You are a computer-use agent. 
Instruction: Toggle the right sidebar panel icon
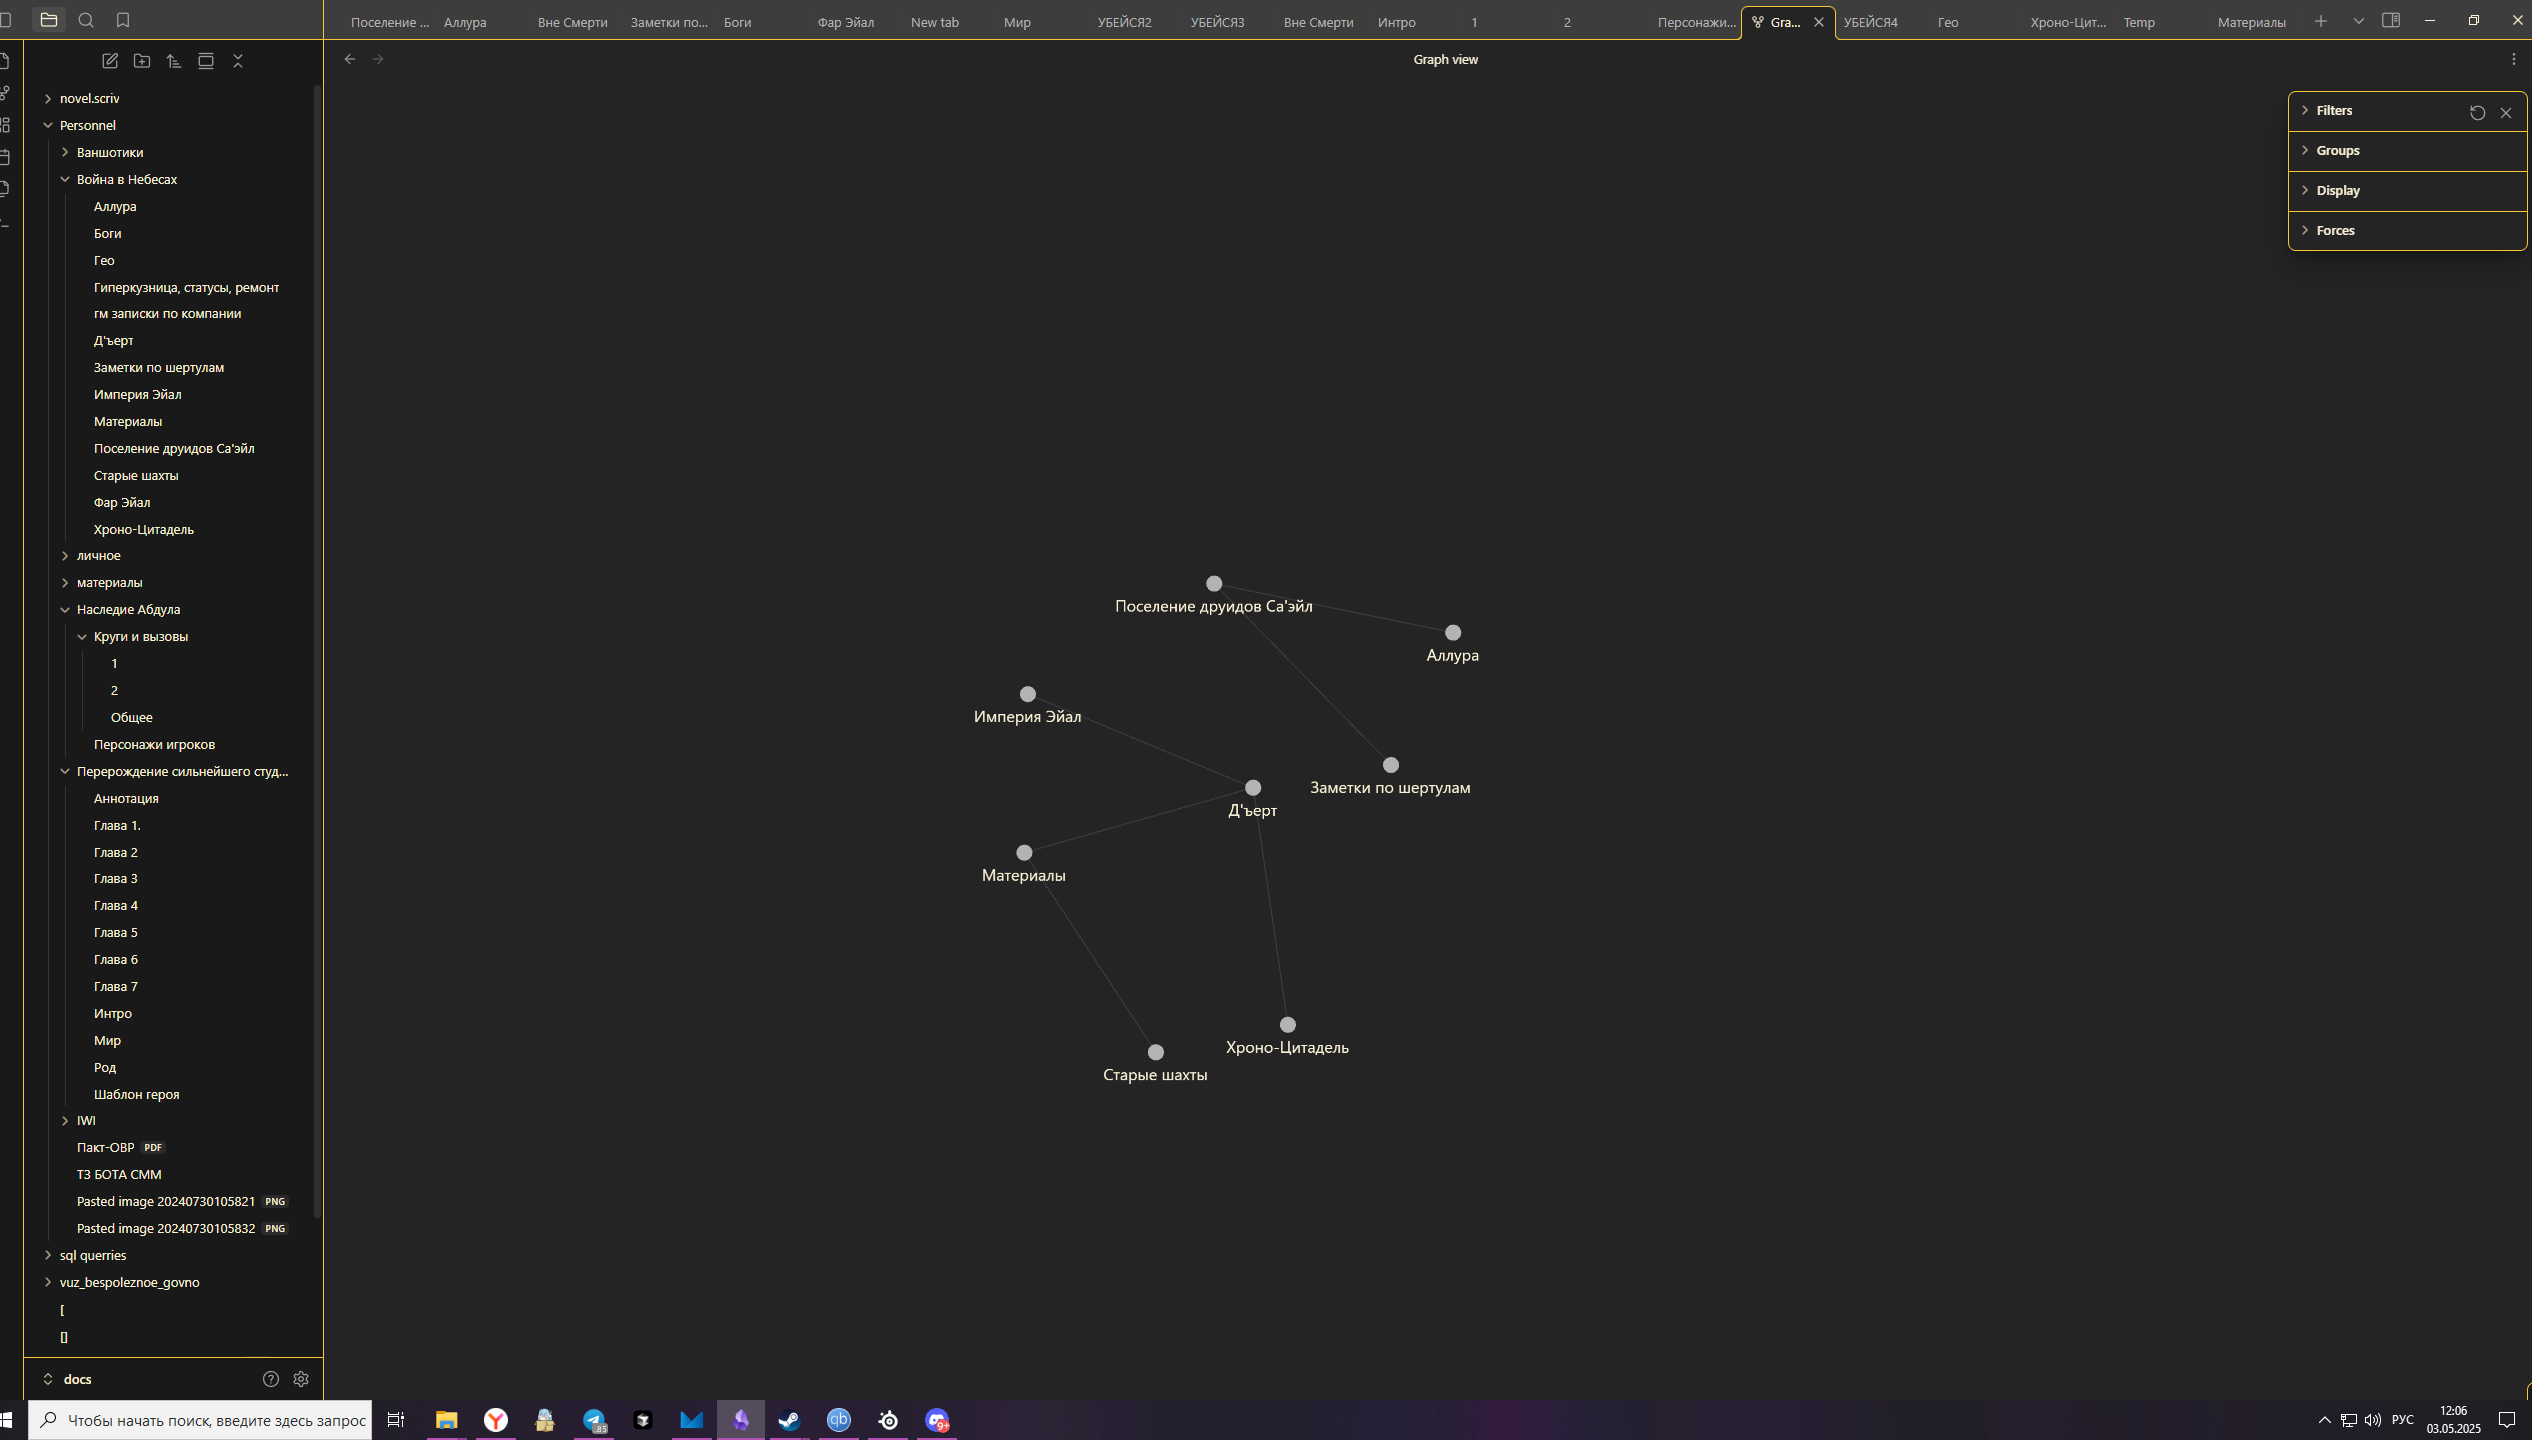(x=2391, y=21)
